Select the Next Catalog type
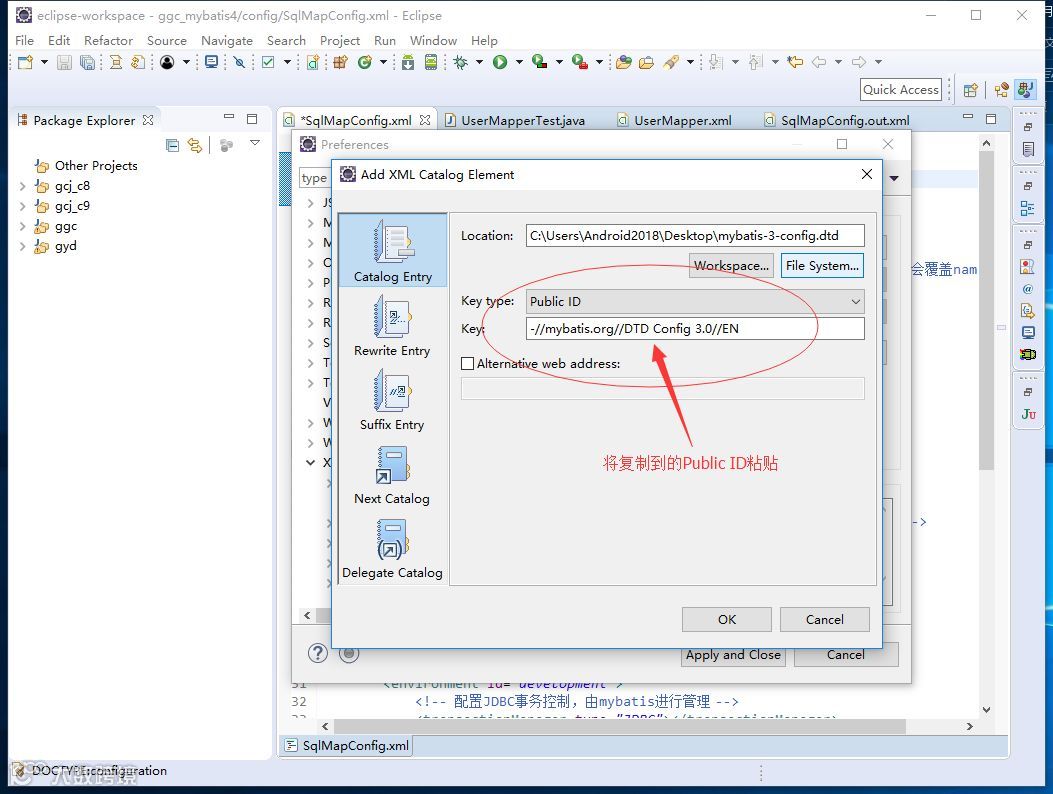 click(392, 474)
